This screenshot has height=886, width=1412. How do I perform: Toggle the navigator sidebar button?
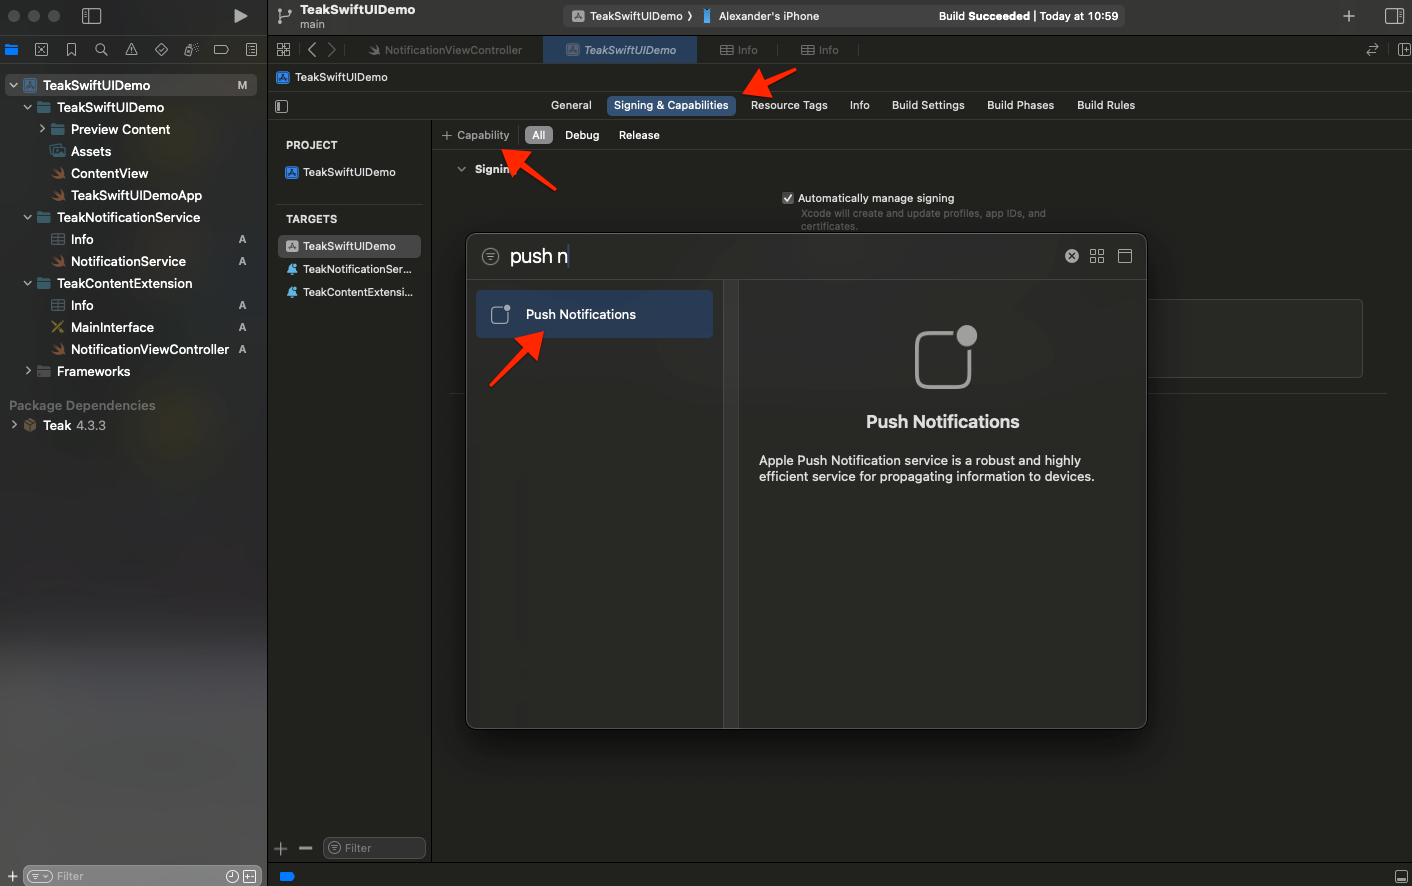point(91,16)
